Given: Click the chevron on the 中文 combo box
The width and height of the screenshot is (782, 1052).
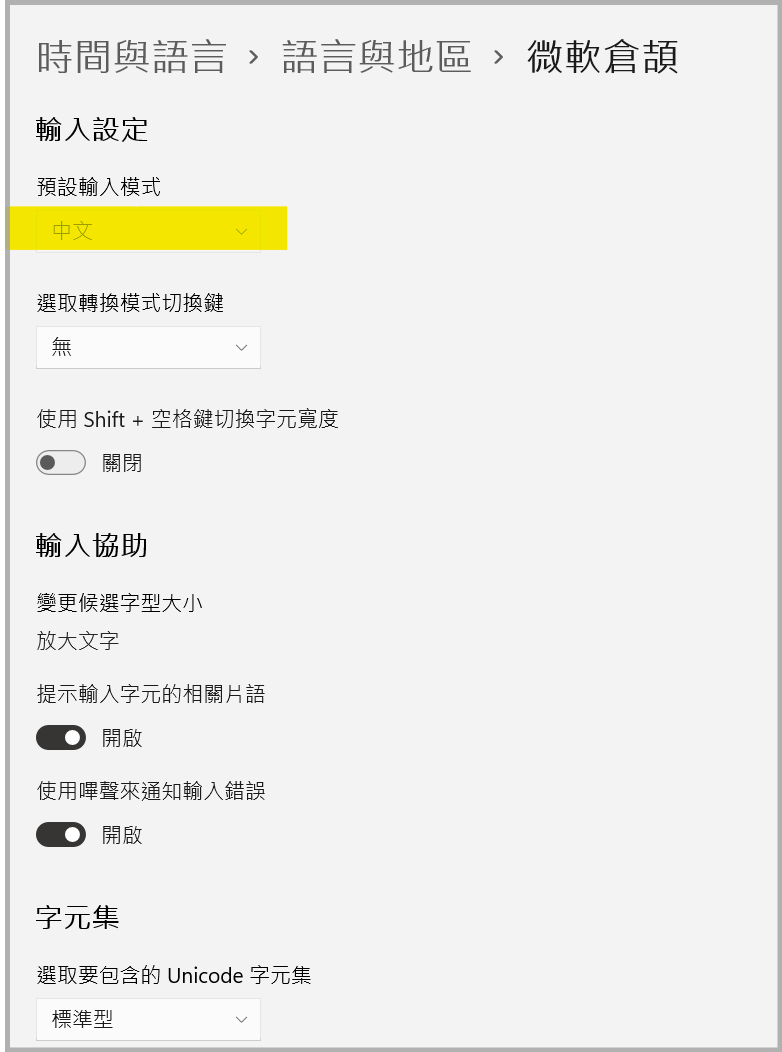Looking at the screenshot, I should coord(240,230).
